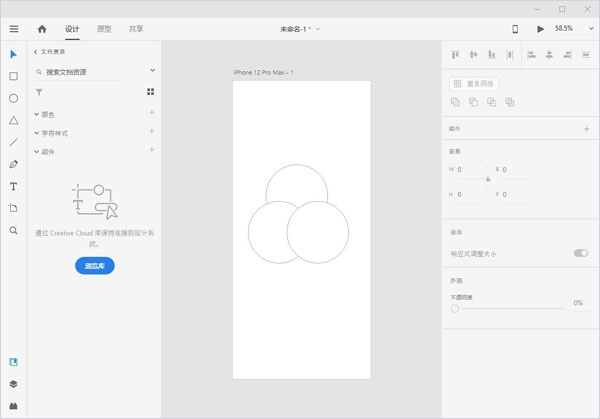Open the hamburger main menu
The image size is (600, 419).
[14, 29]
